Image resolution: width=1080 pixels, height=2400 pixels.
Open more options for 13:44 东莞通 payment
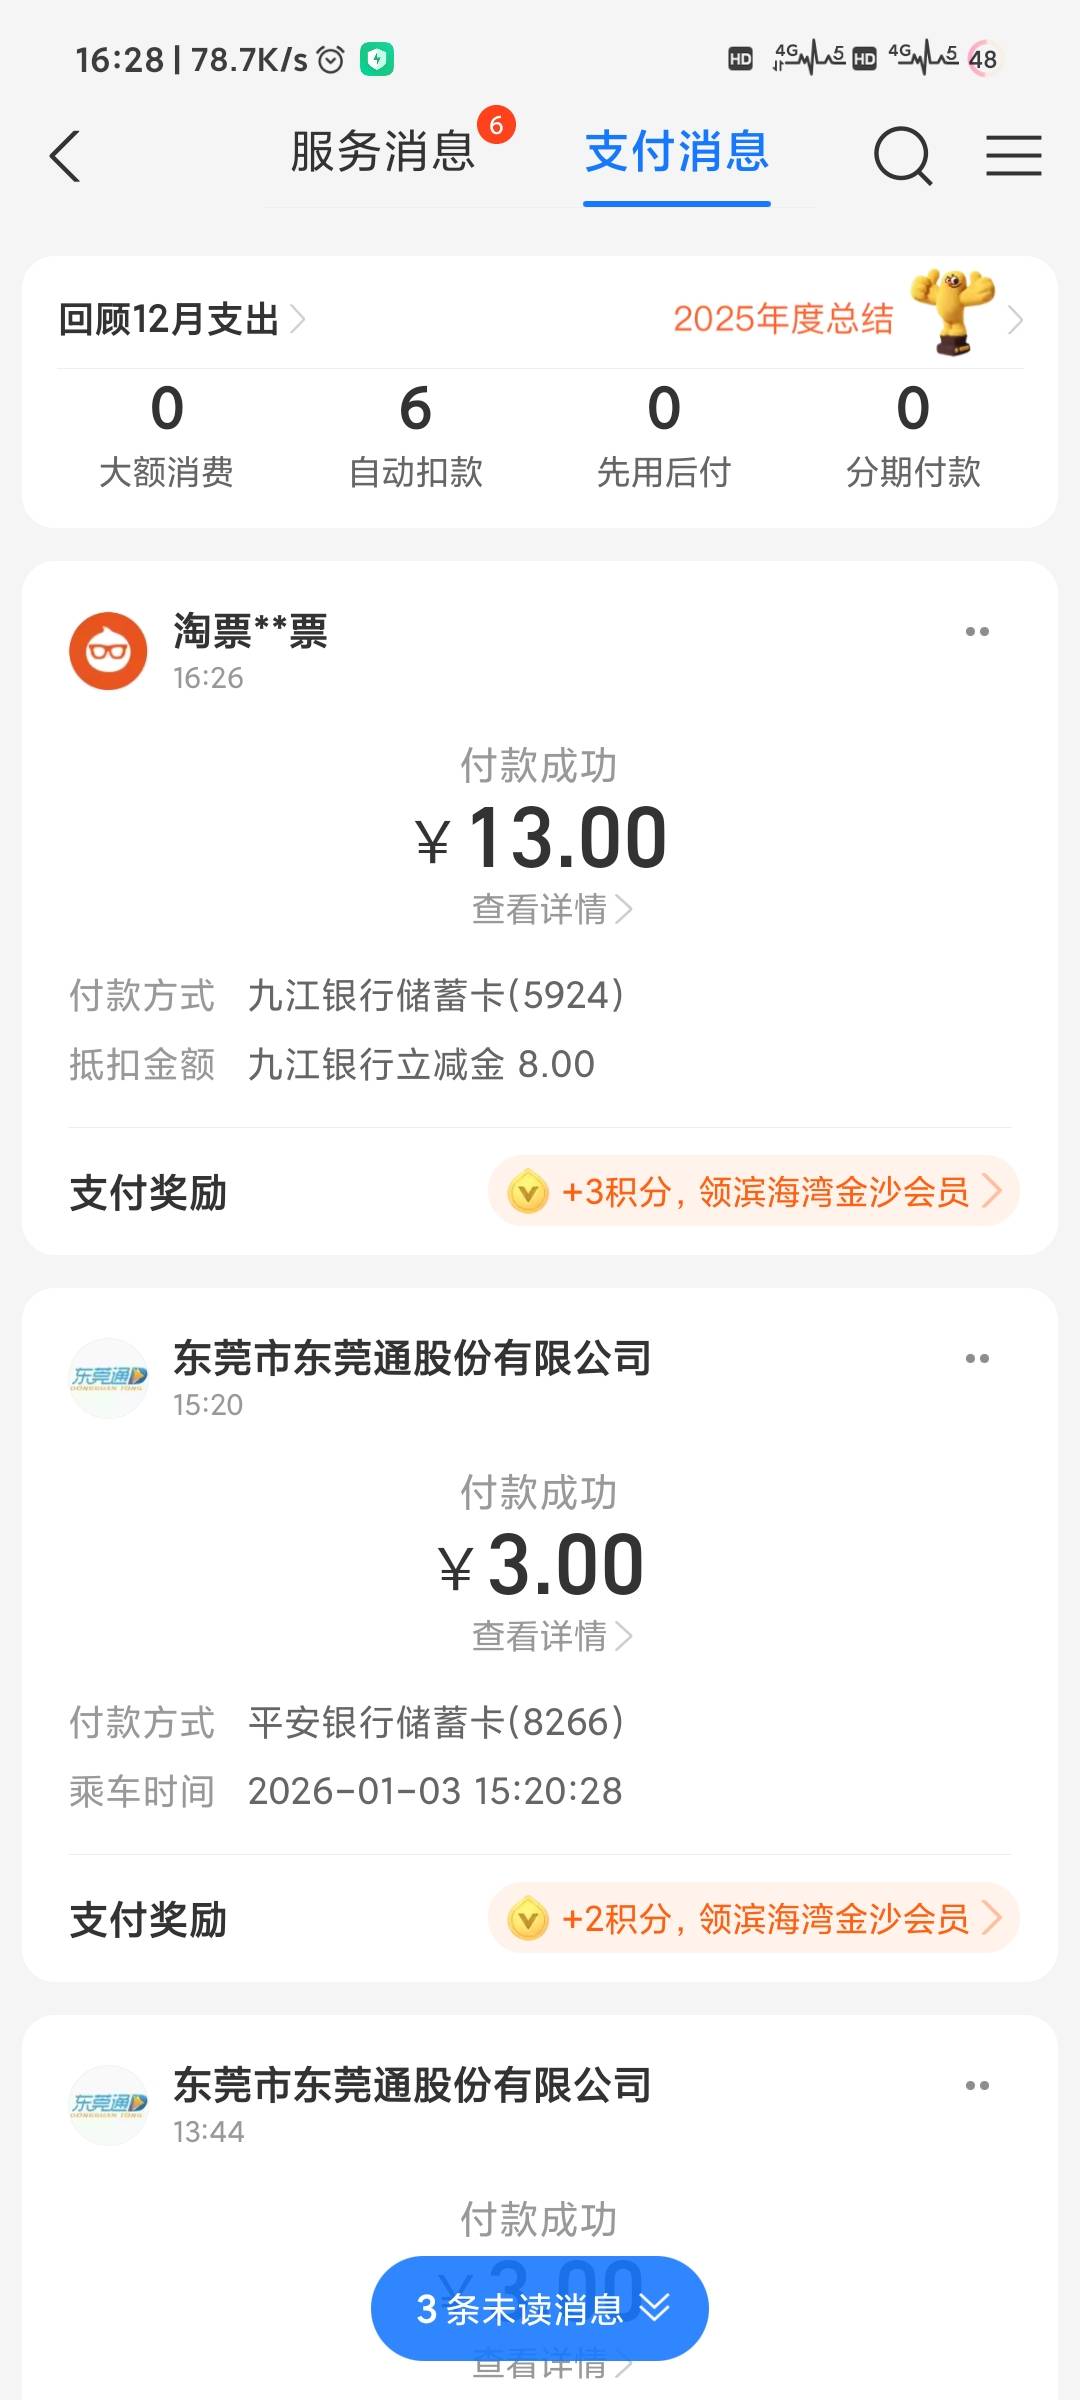click(x=977, y=2086)
